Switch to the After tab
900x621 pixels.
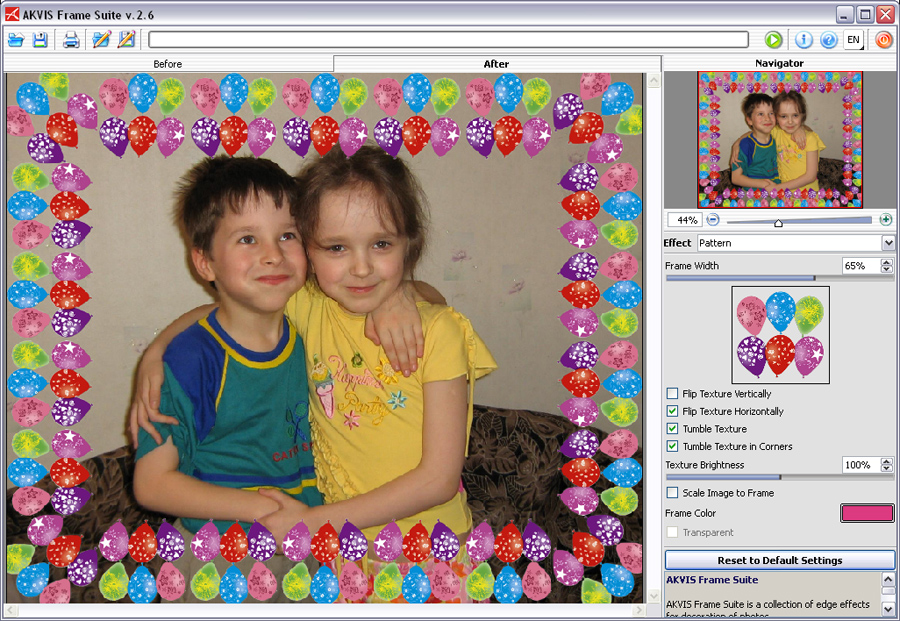[496, 64]
